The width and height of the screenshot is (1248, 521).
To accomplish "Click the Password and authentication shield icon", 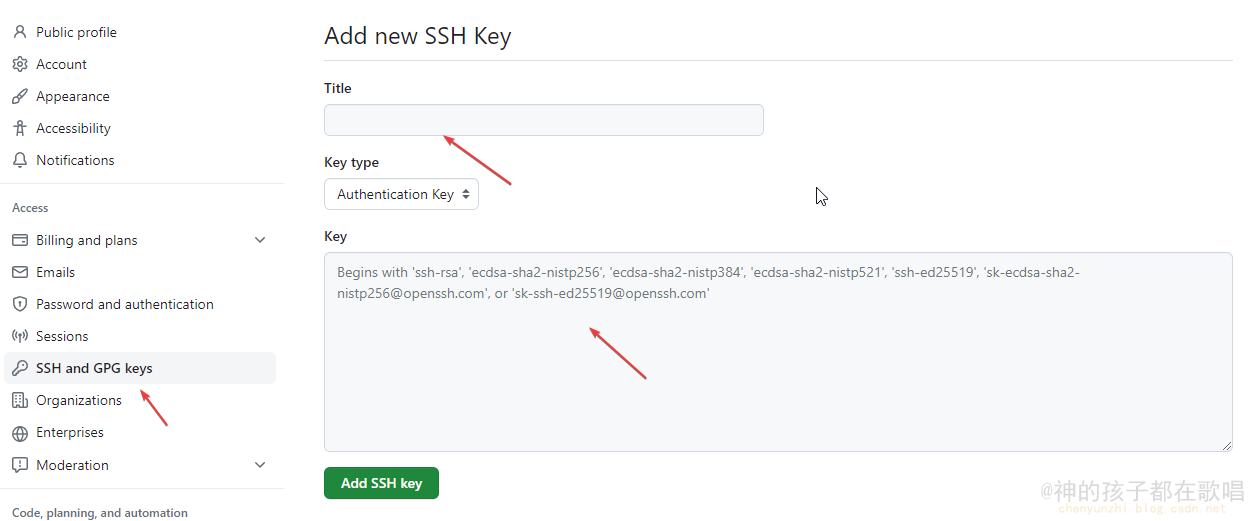I will 19,304.
